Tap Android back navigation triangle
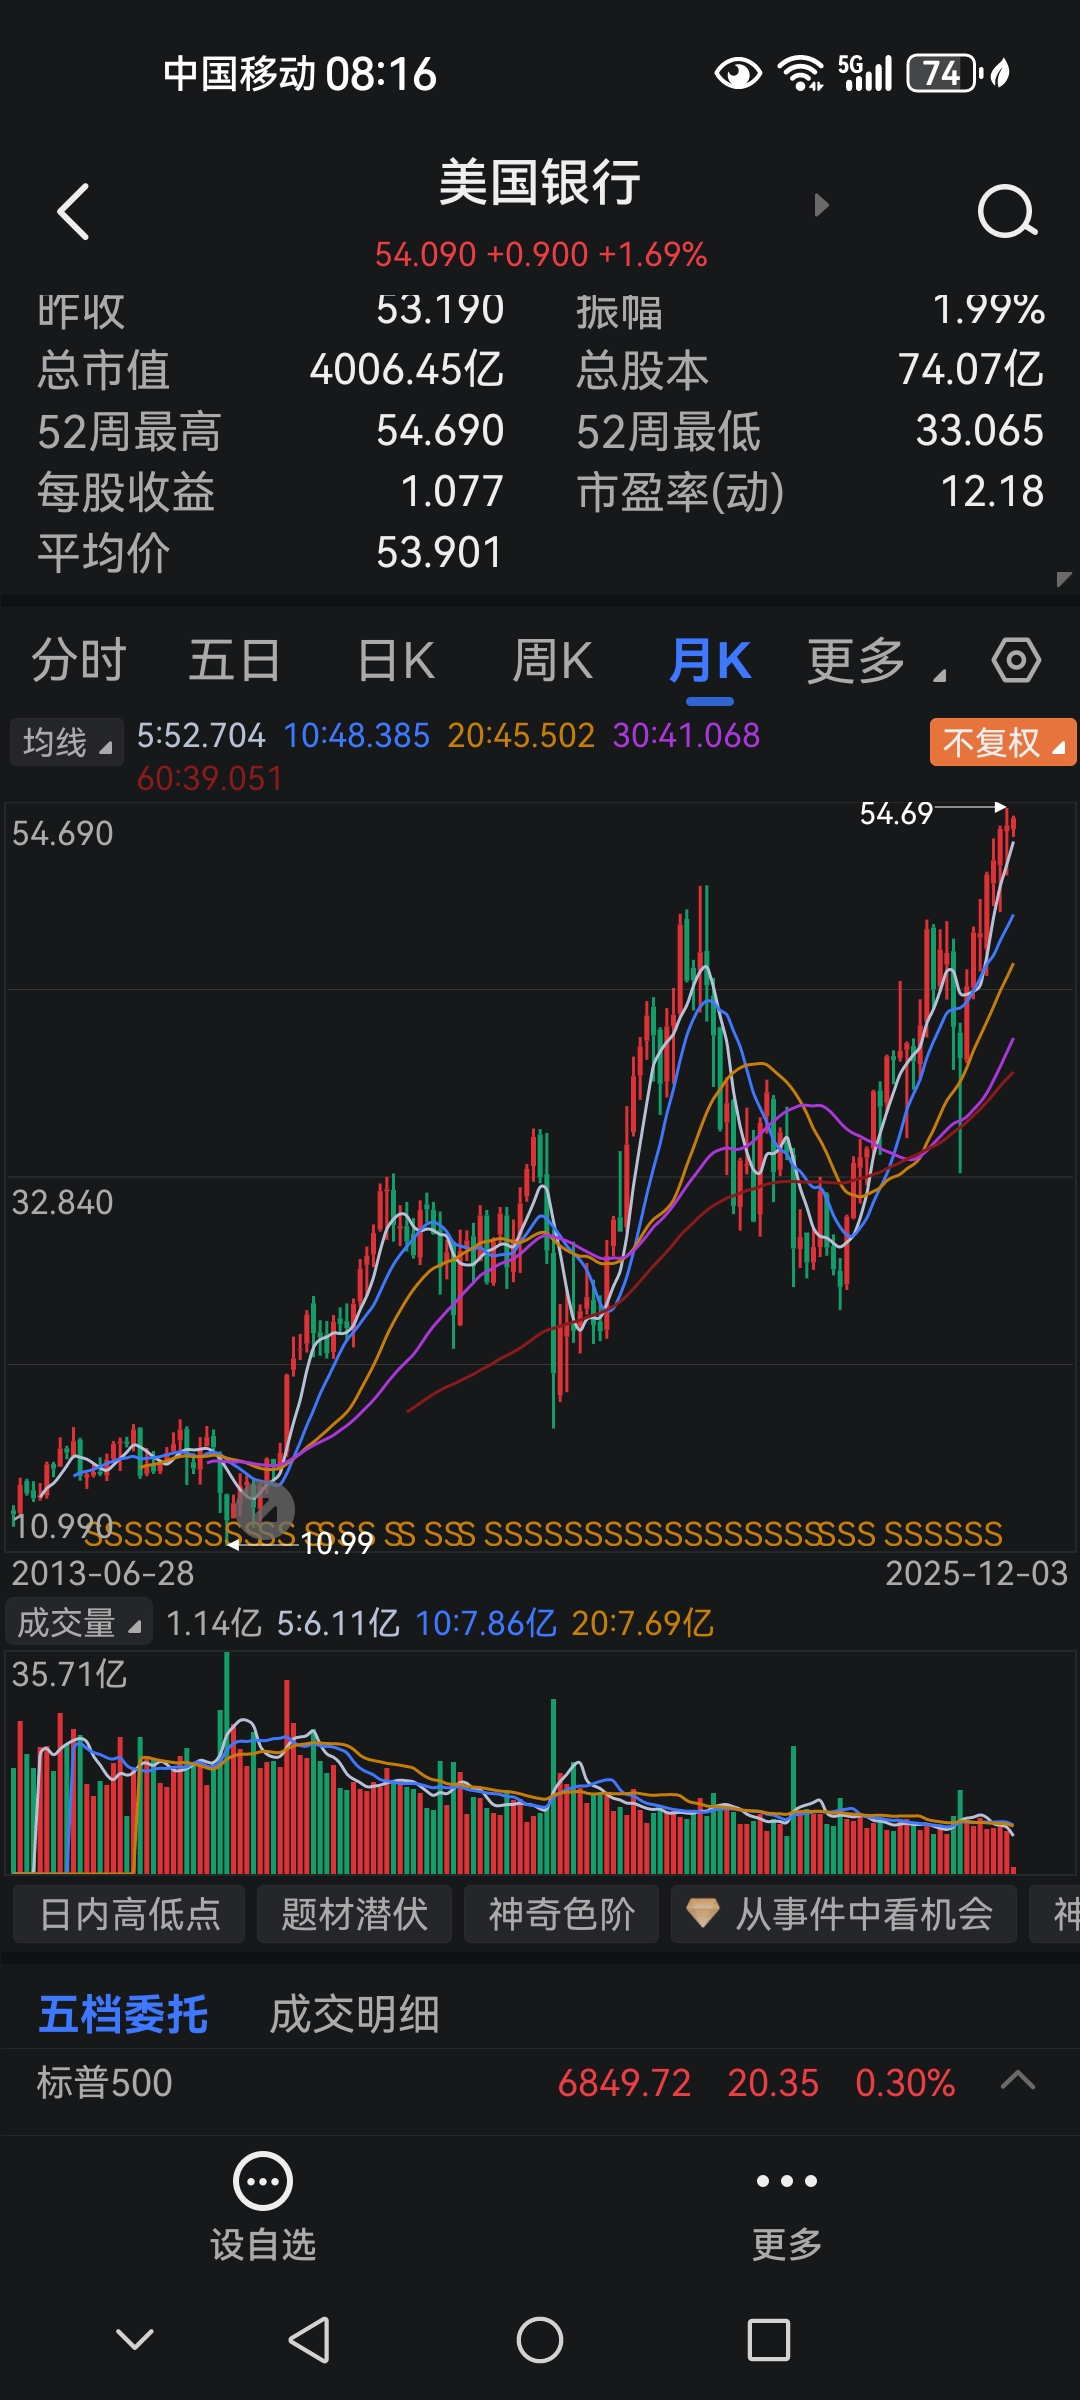 coord(309,2340)
